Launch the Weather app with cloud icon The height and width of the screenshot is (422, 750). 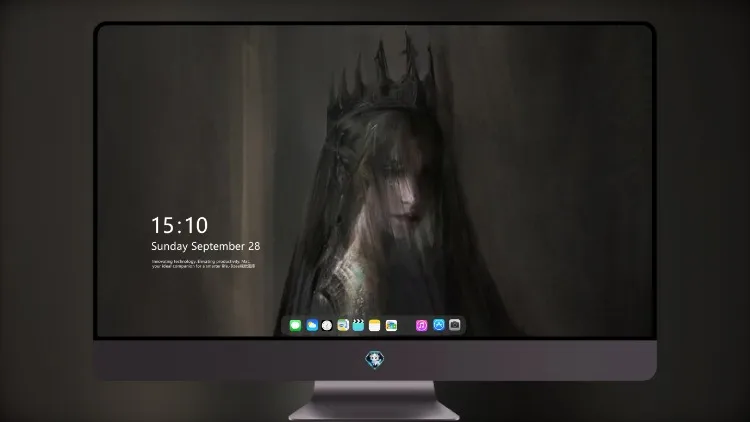pyautogui.click(x=312, y=325)
